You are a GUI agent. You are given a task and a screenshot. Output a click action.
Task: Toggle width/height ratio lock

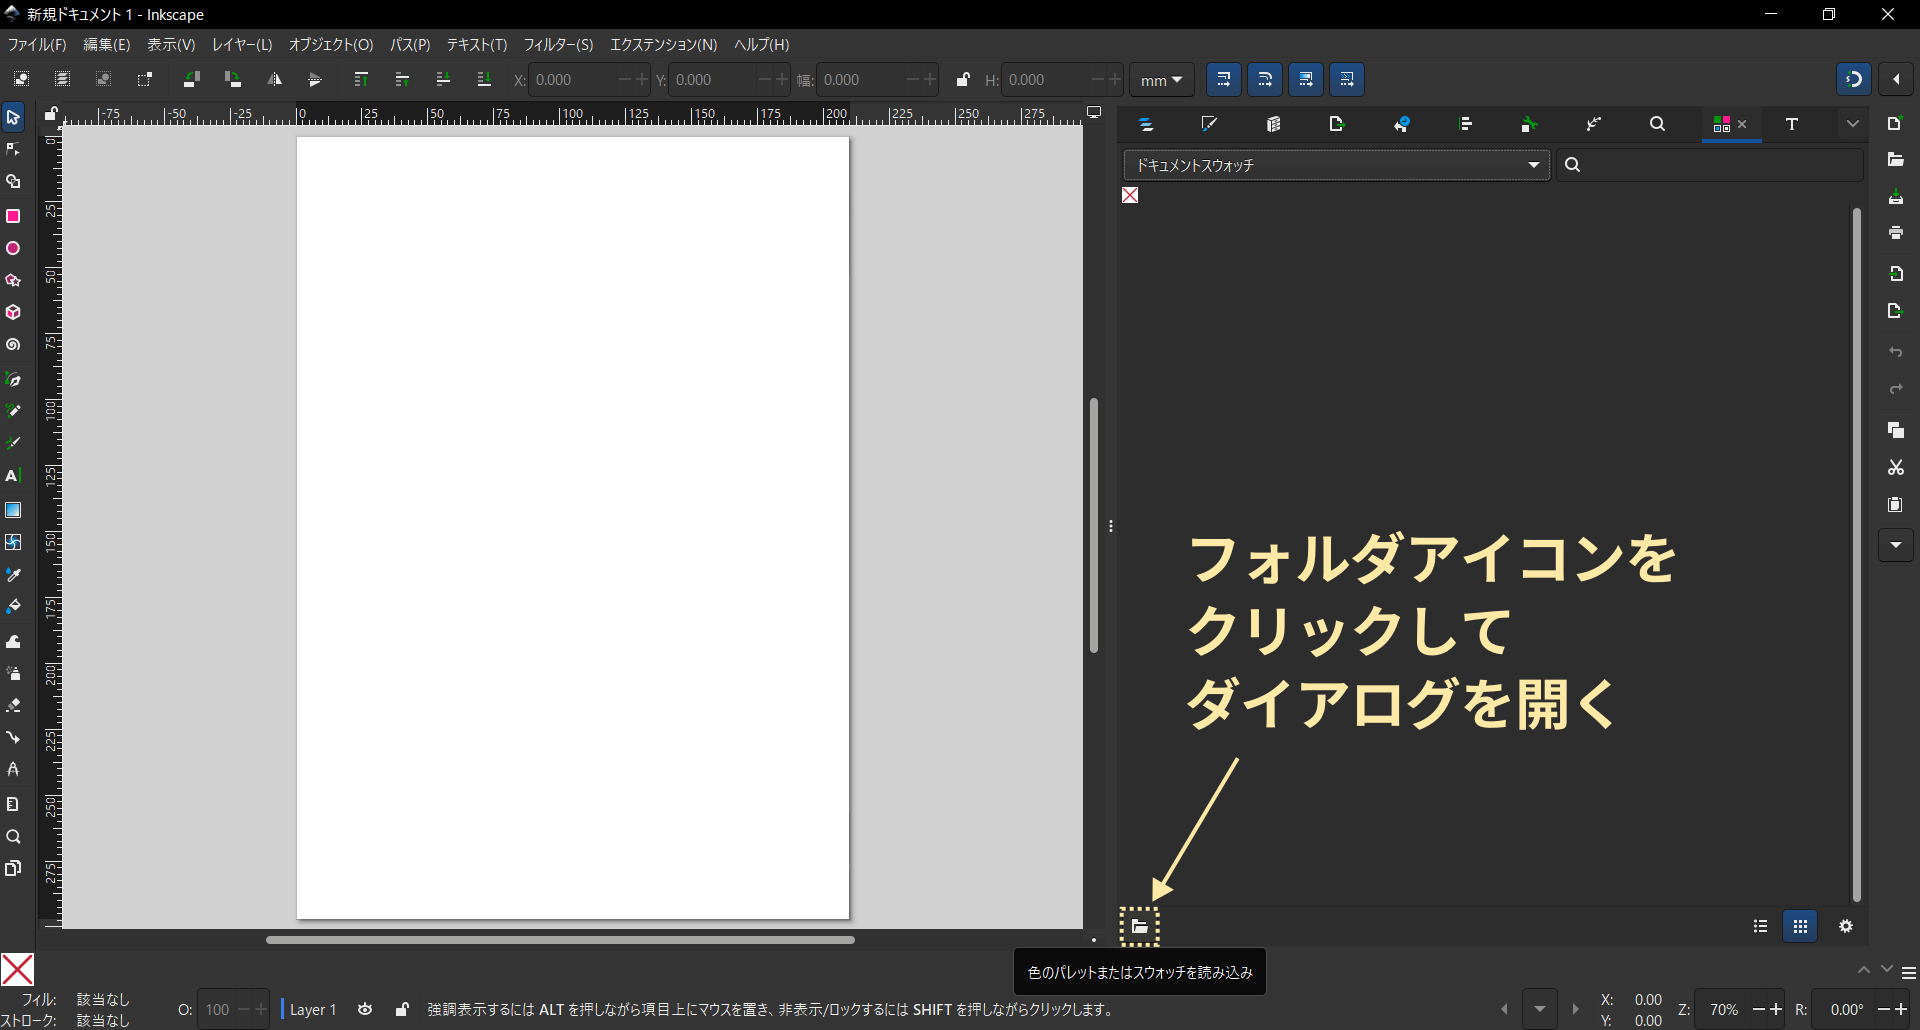[963, 80]
